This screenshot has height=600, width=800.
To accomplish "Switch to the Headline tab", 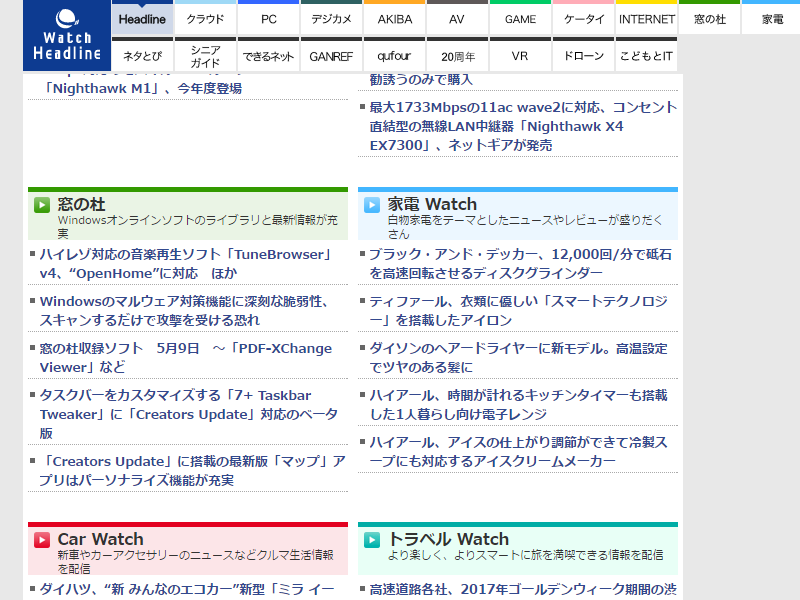I will (x=141, y=18).
